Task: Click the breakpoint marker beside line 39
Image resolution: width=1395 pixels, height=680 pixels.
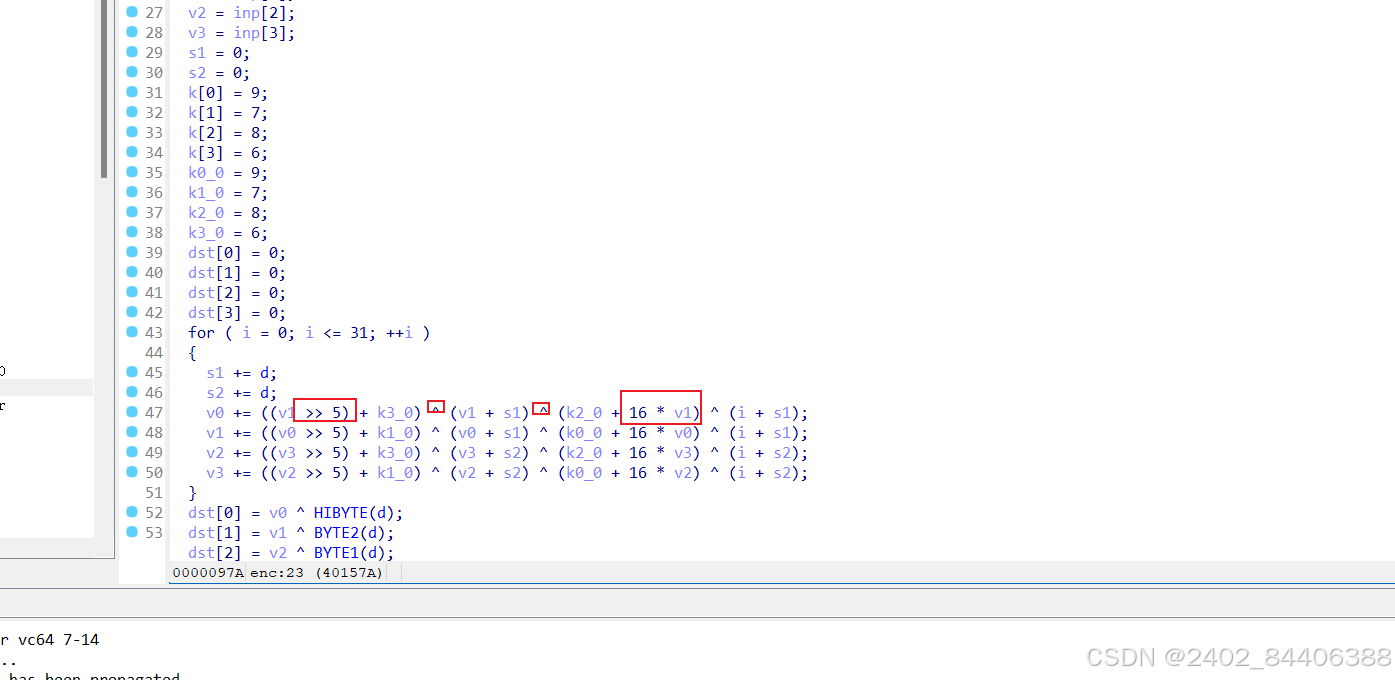Action: pos(131,252)
